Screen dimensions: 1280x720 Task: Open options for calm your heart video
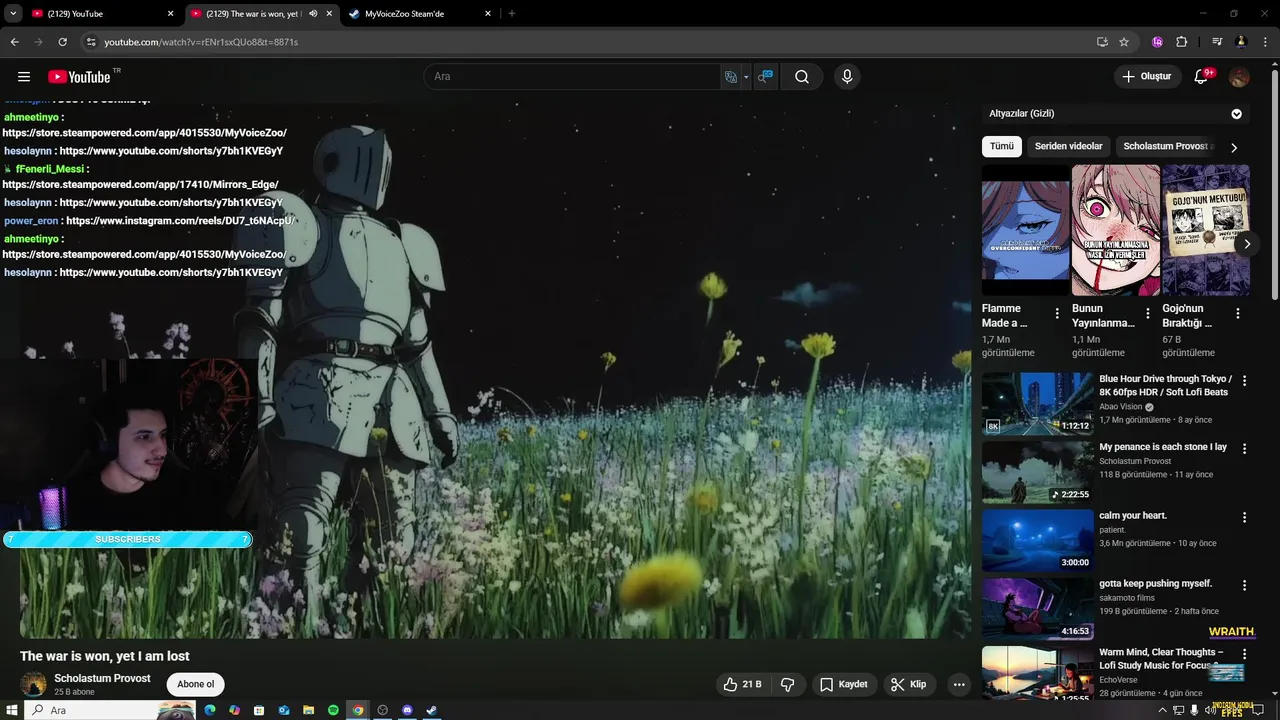pos(1245,518)
